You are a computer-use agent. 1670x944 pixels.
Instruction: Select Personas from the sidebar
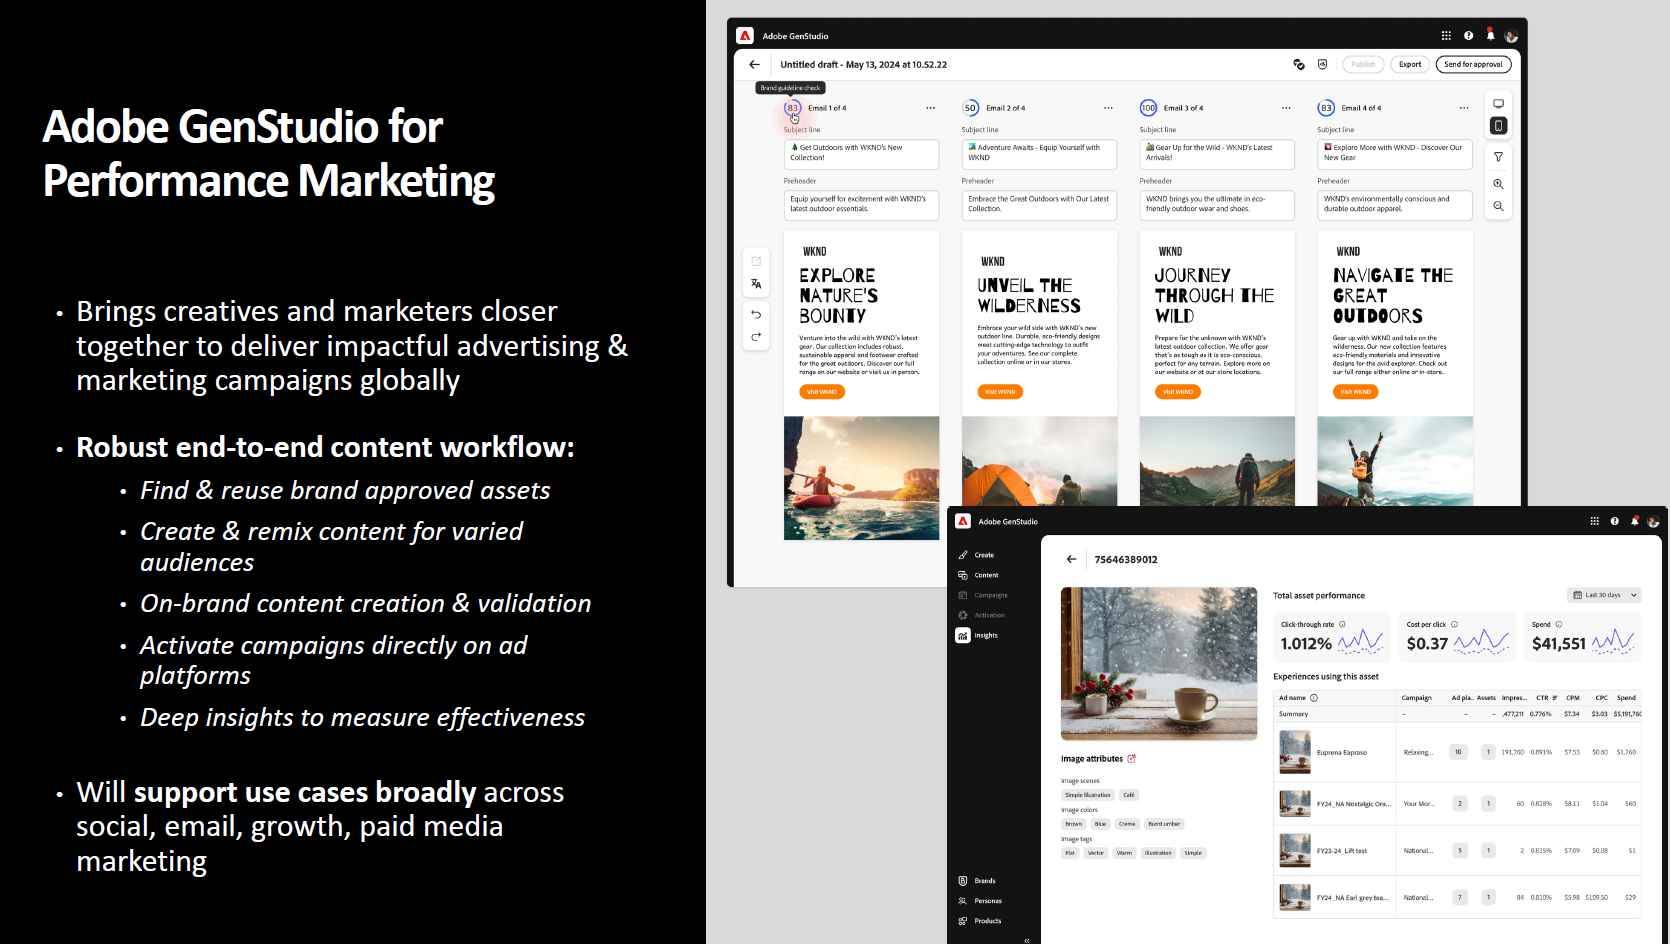tap(986, 900)
